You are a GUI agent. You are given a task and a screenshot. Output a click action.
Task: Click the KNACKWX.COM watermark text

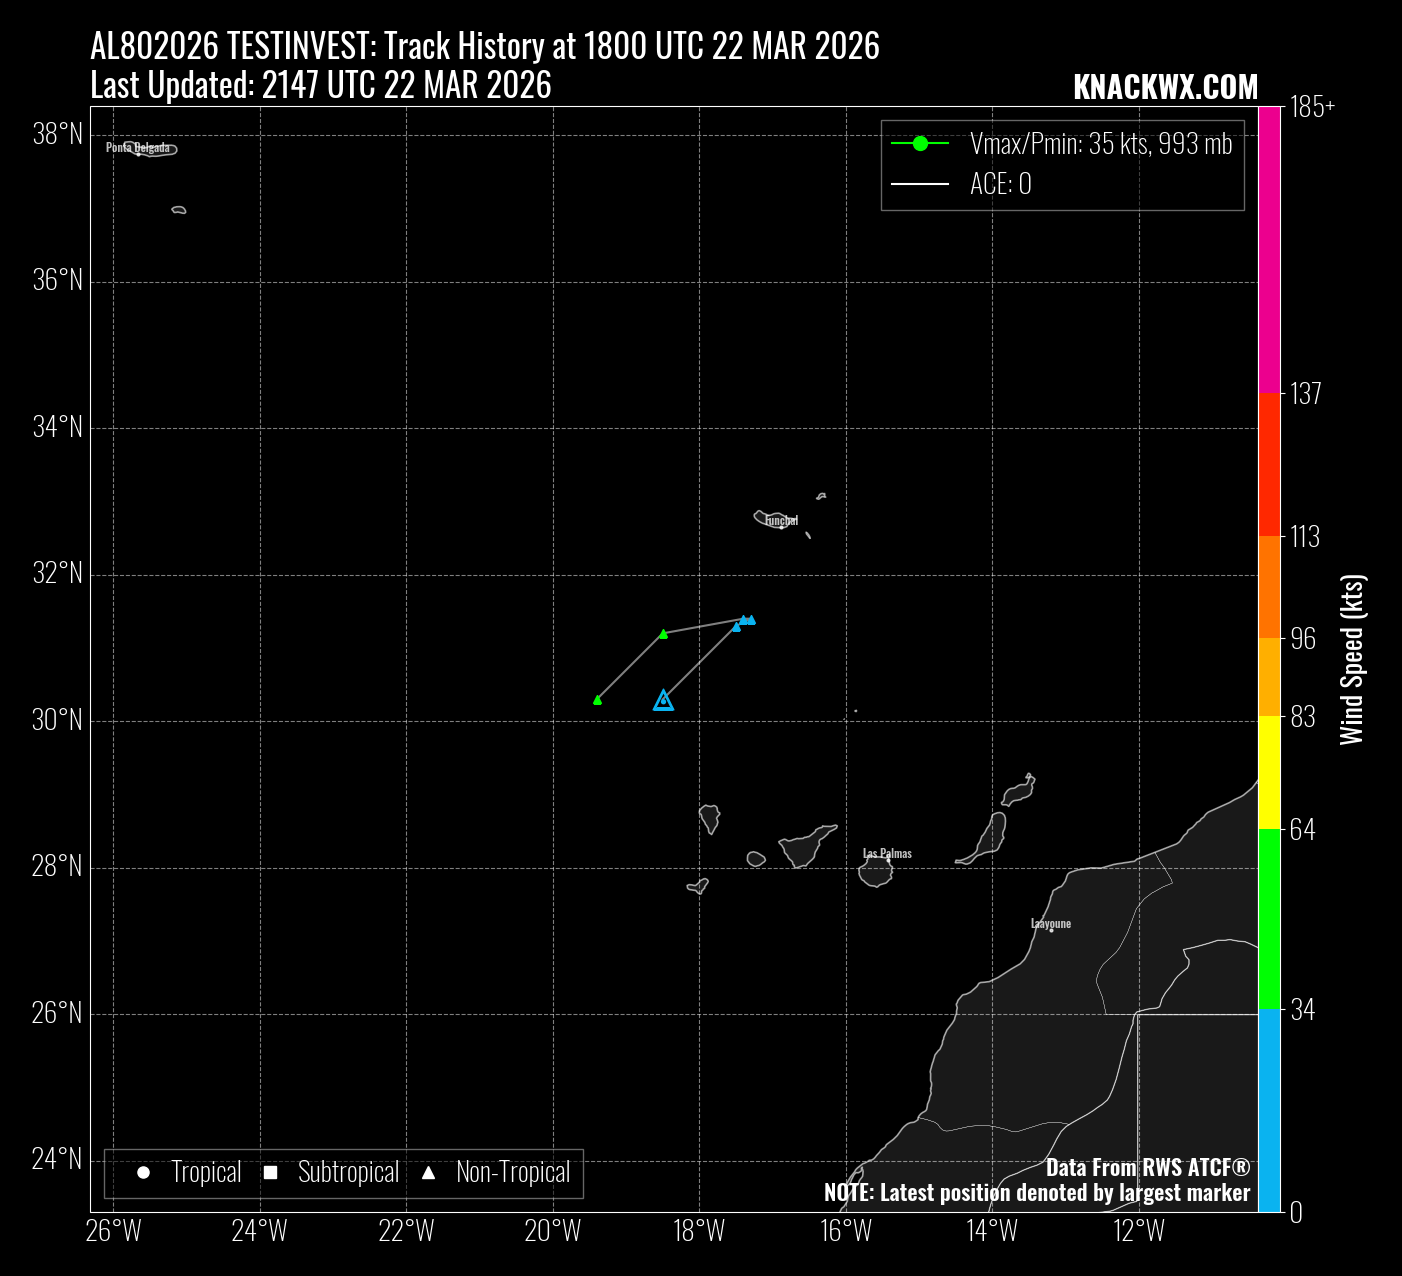(x=1165, y=88)
